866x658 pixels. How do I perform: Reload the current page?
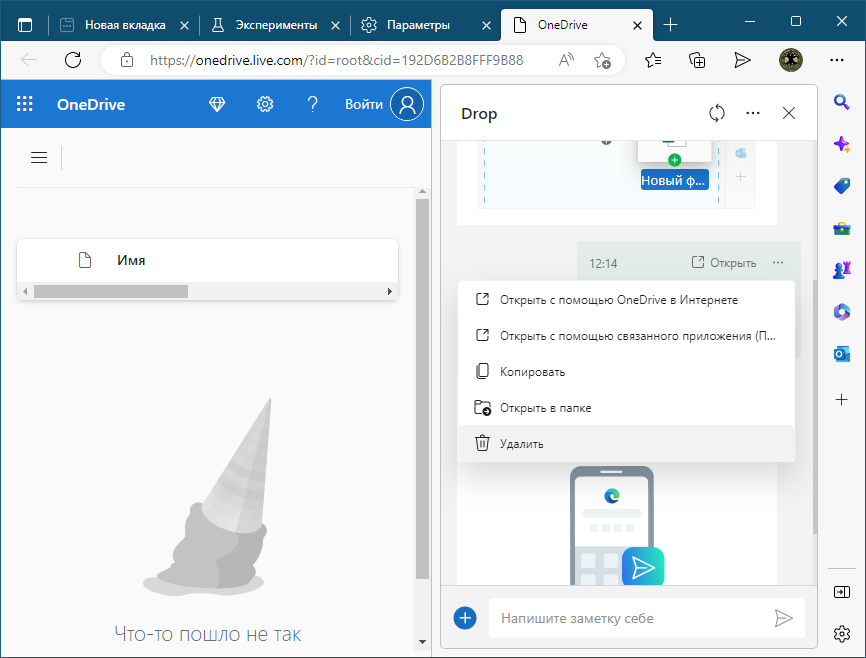point(73,60)
